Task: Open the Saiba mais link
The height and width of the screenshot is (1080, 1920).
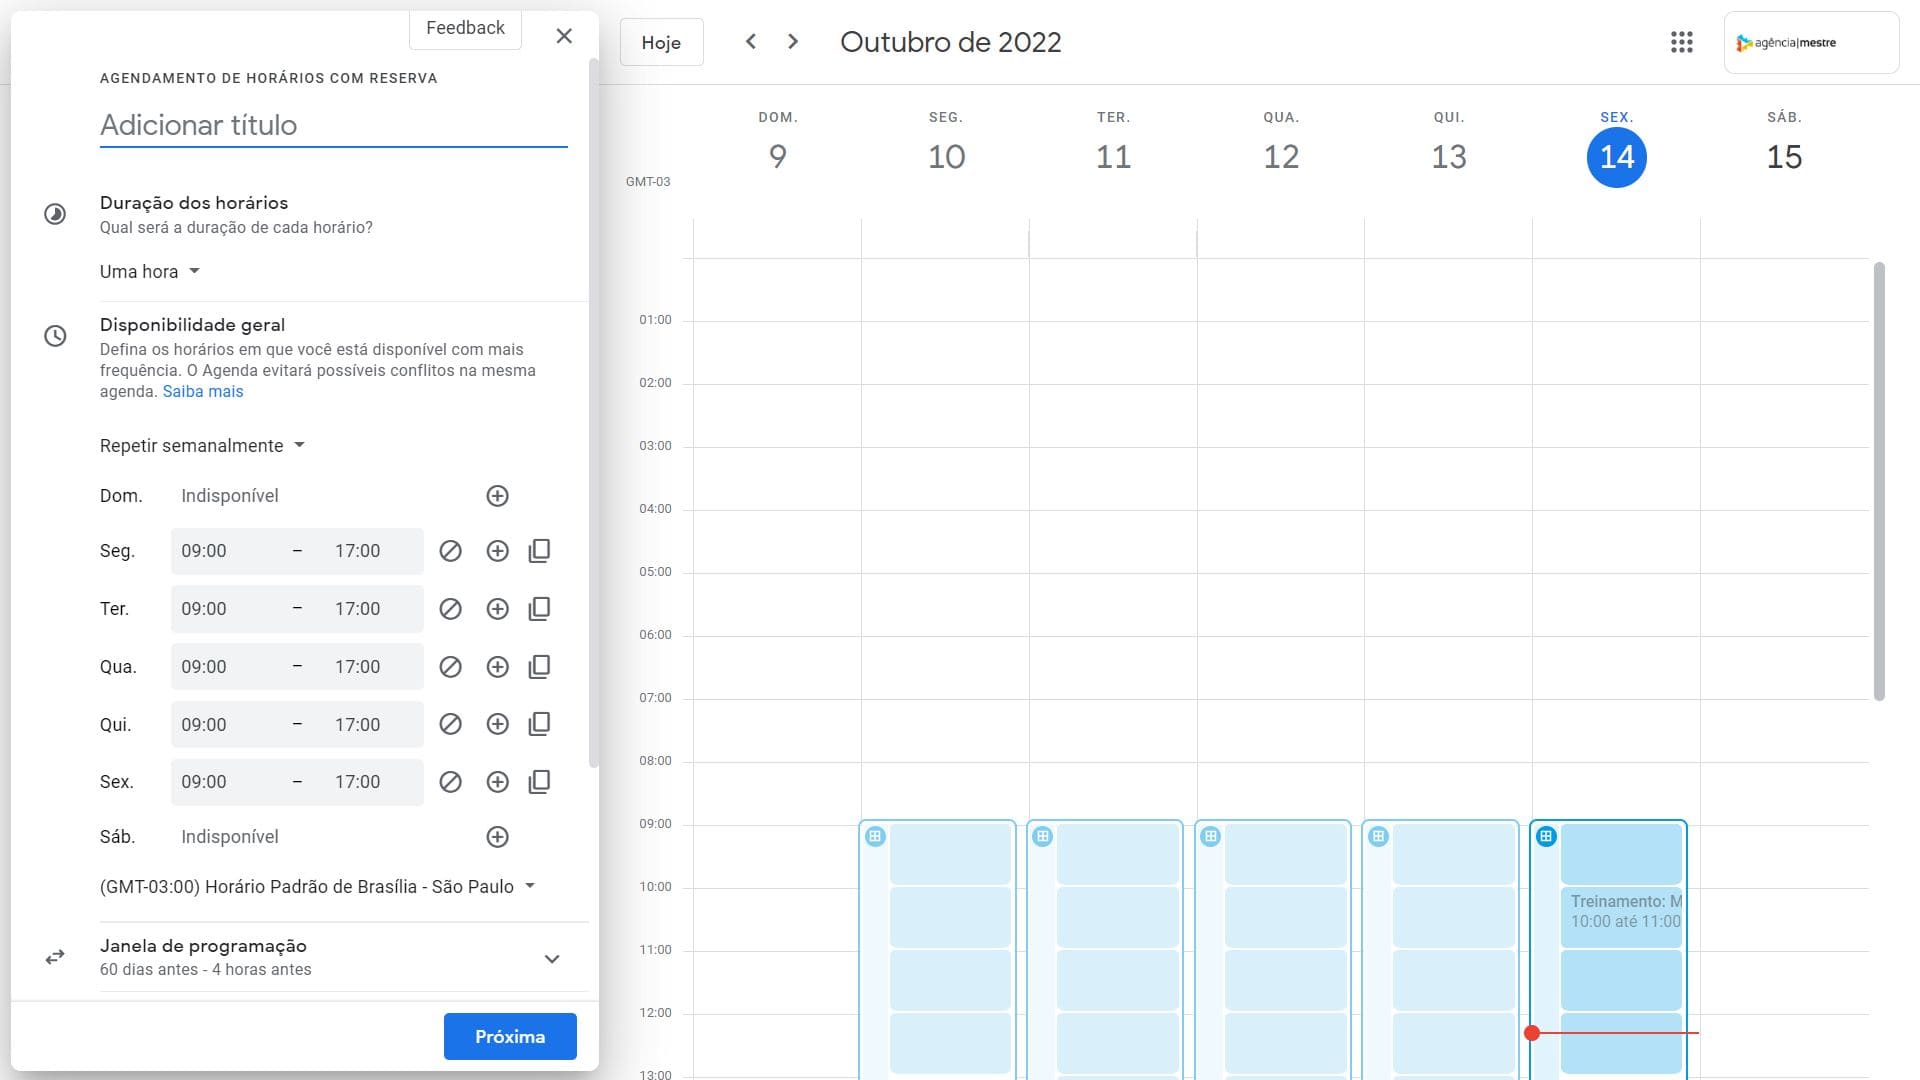Action: (x=203, y=392)
